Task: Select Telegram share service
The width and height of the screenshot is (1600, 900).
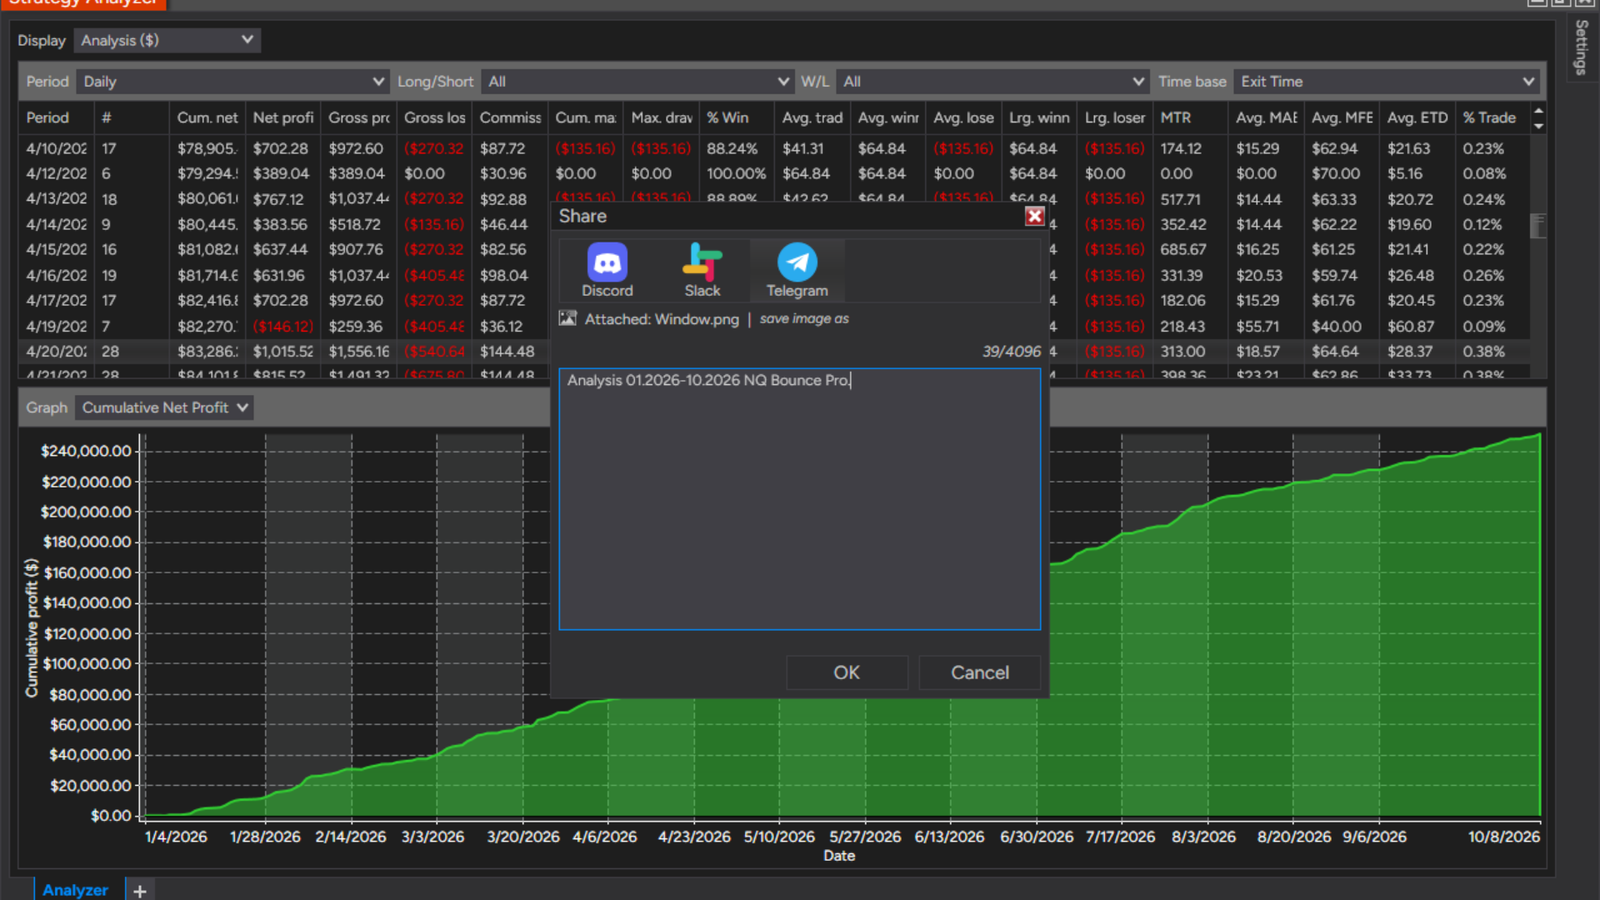Action: tap(797, 270)
